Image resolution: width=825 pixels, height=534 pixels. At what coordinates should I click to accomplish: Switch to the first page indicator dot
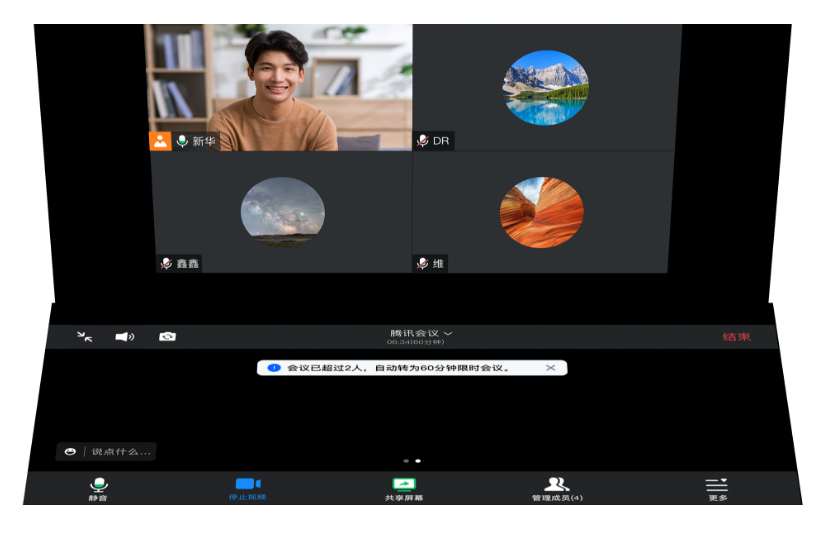(x=406, y=461)
